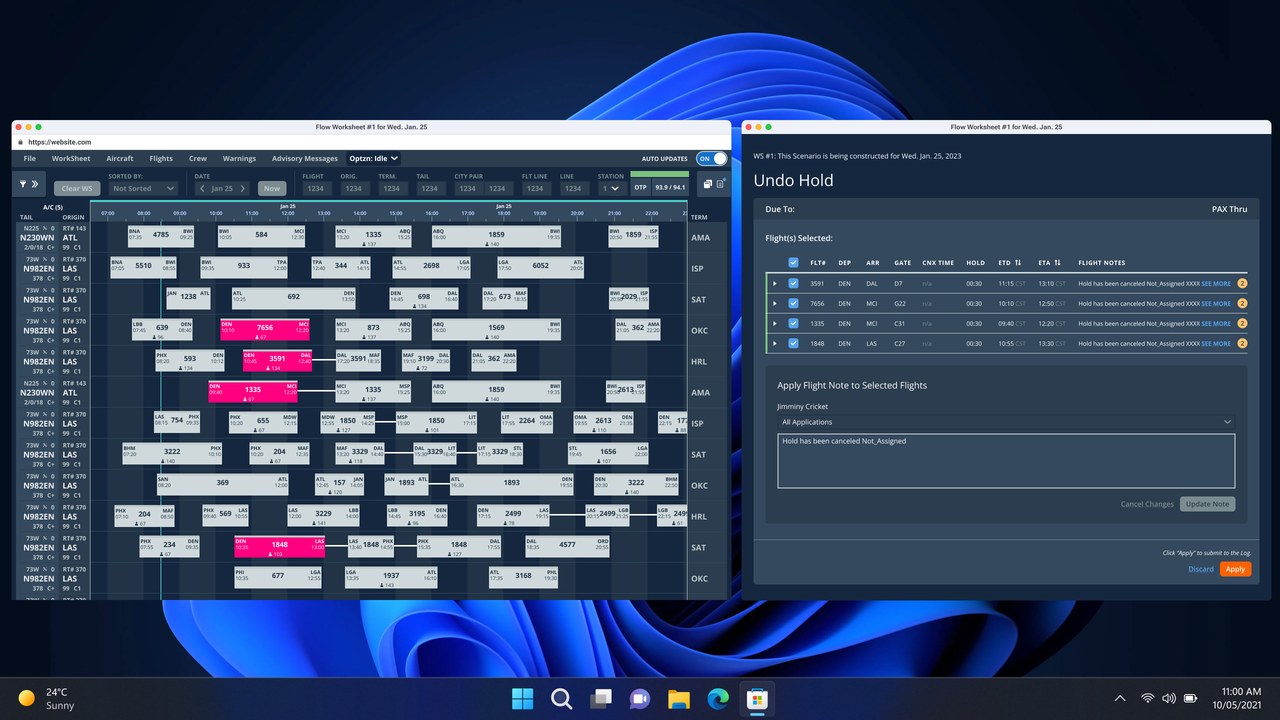Select pink flight 1848 DEN-LAS bar
The height and width of the screenshot is (720, 1280).
(x=280, y=547)
